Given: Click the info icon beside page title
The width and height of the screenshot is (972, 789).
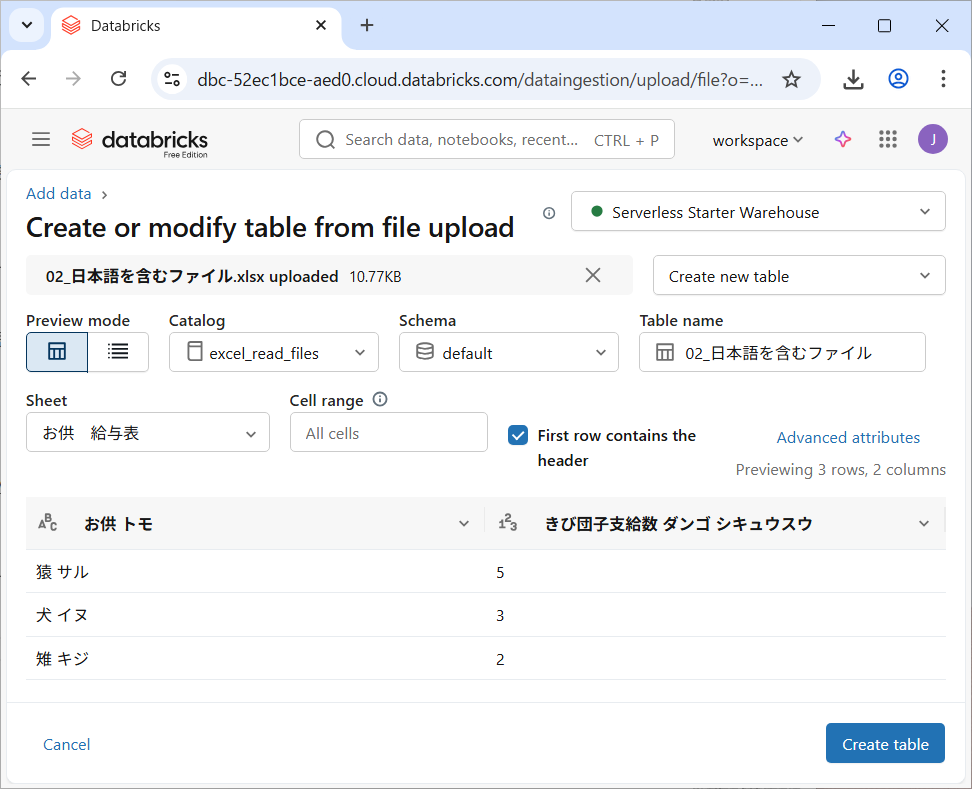Looking at the screenshot, I should pos(549,213).
